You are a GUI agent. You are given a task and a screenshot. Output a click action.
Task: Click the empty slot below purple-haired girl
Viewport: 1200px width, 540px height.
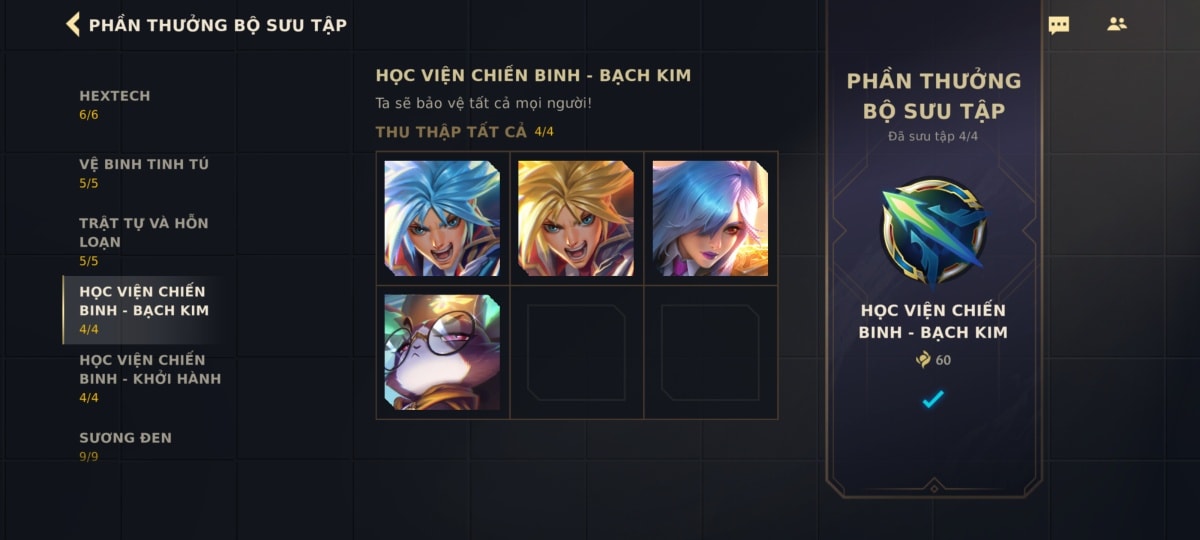pyautogui.click(x=710, y=352)
